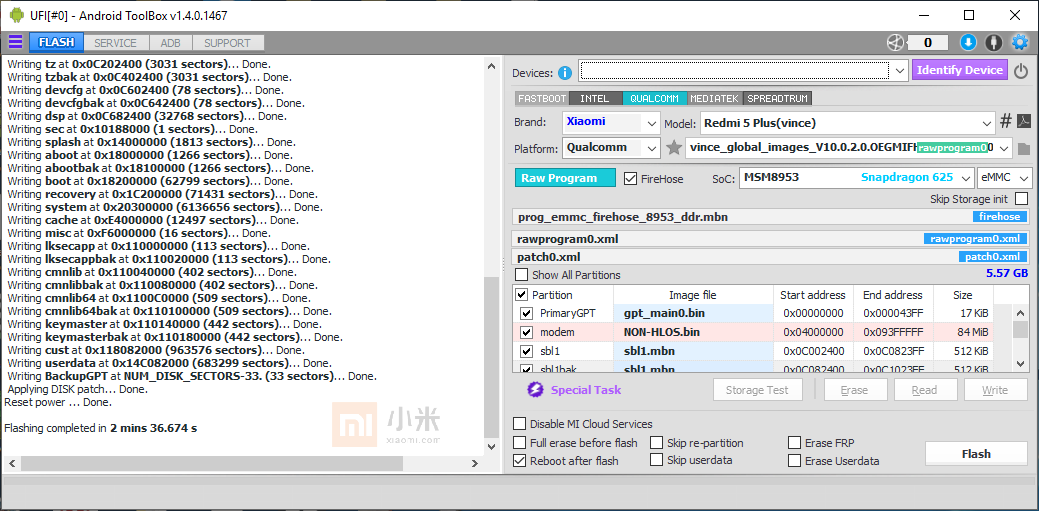Click the blue download updates icon
This screenshot has height=511, width=1039.
click(968, 42)
